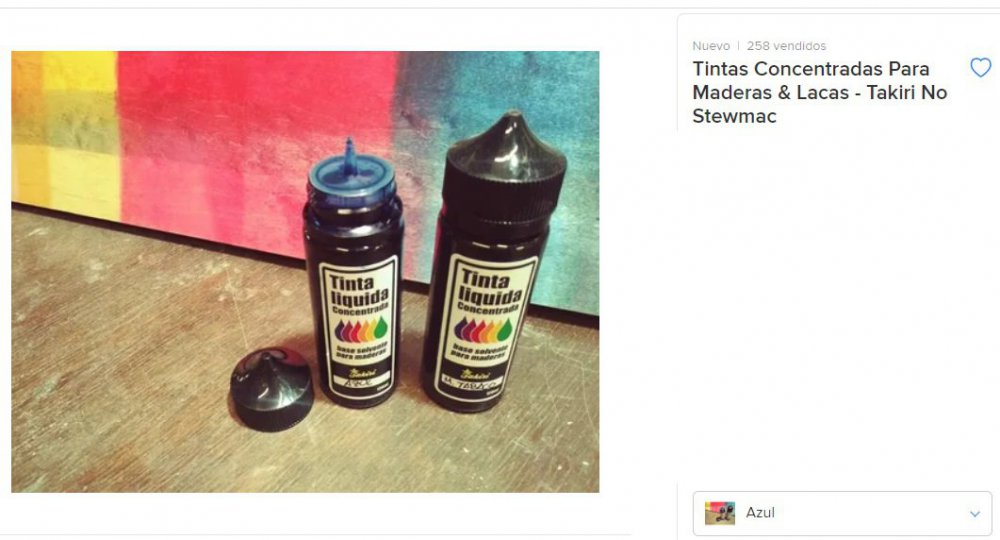Click rainbow drops logo on left bottle
The image size is (1000, 540).
(x=361, y=330)
